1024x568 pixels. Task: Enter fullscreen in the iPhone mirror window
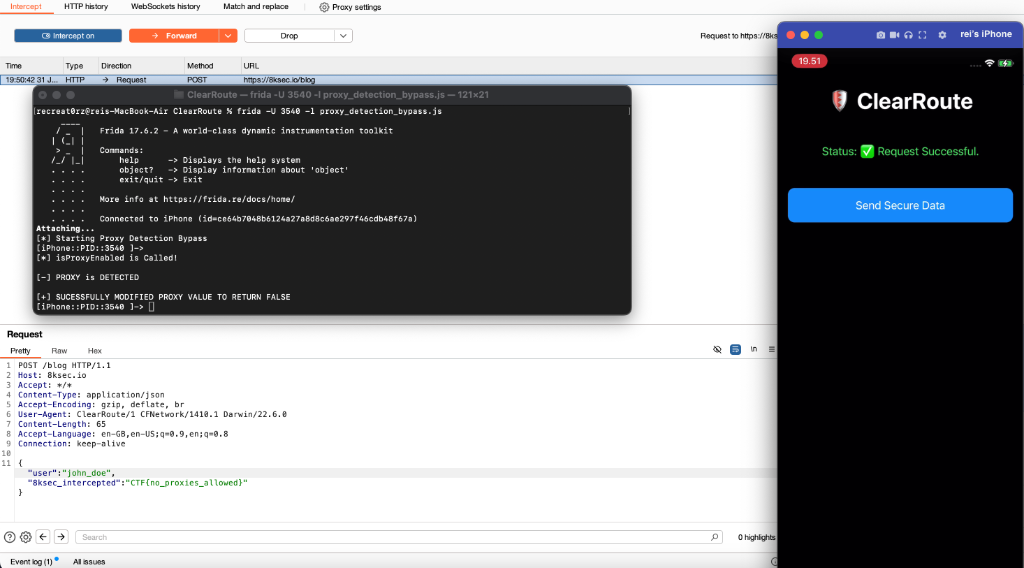(922, 34)
